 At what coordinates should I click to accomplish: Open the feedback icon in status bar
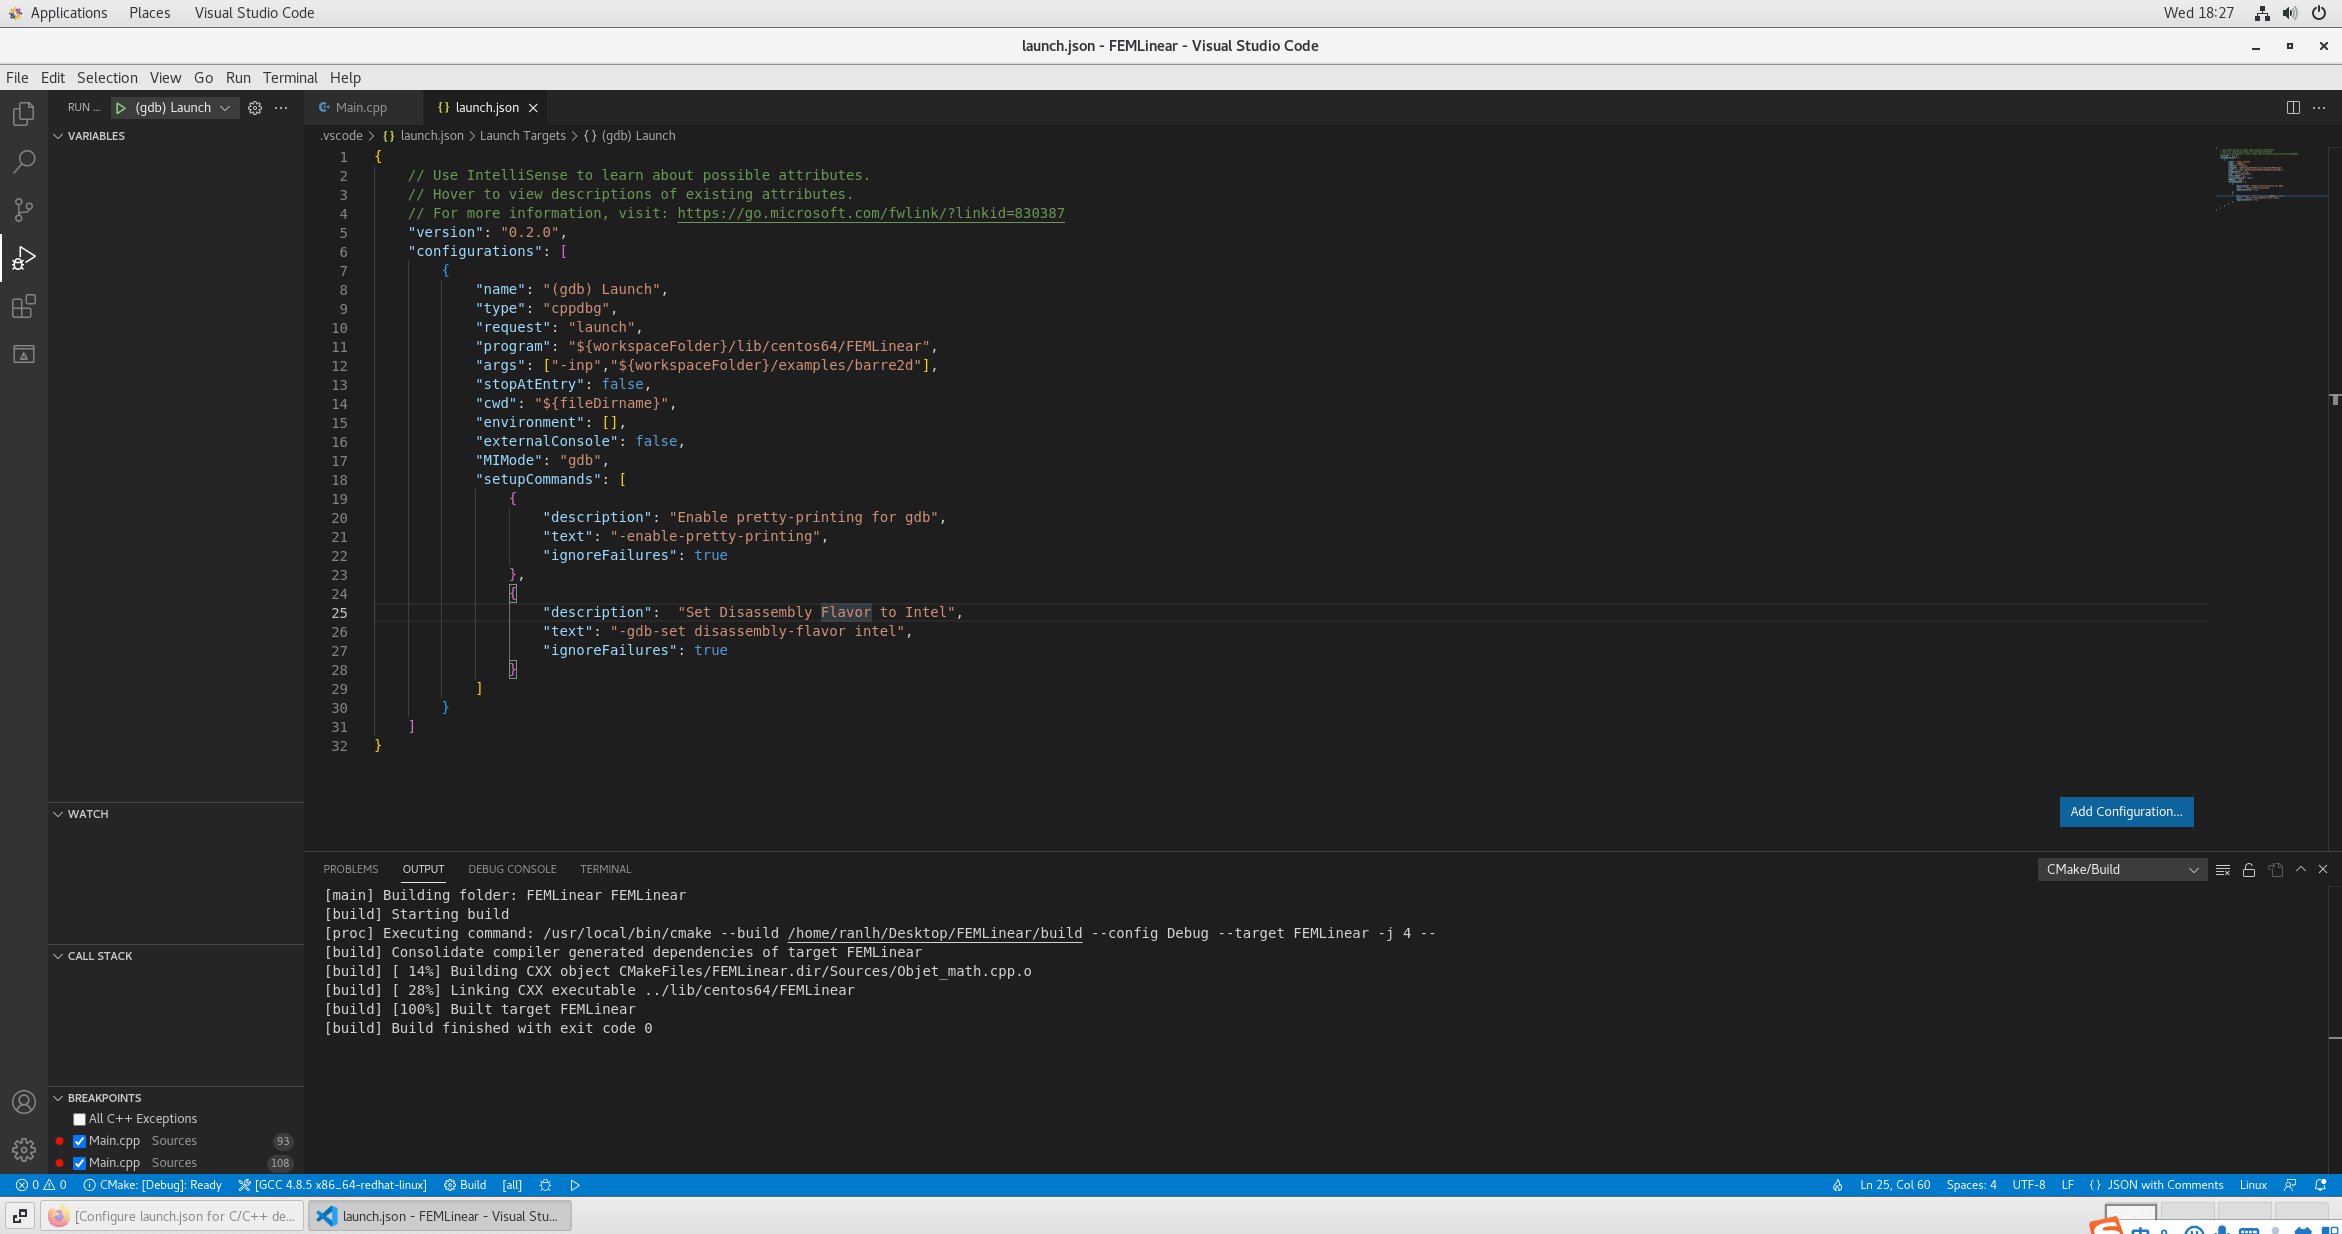pyautogui.click(x=2290, y=1185)
